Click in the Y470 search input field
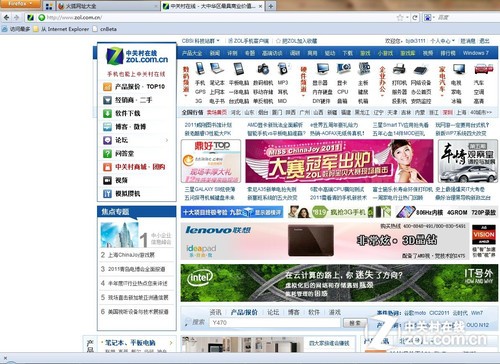Image resolution: width=500 pixels, height=364 pixels. (x=275, y=323)
